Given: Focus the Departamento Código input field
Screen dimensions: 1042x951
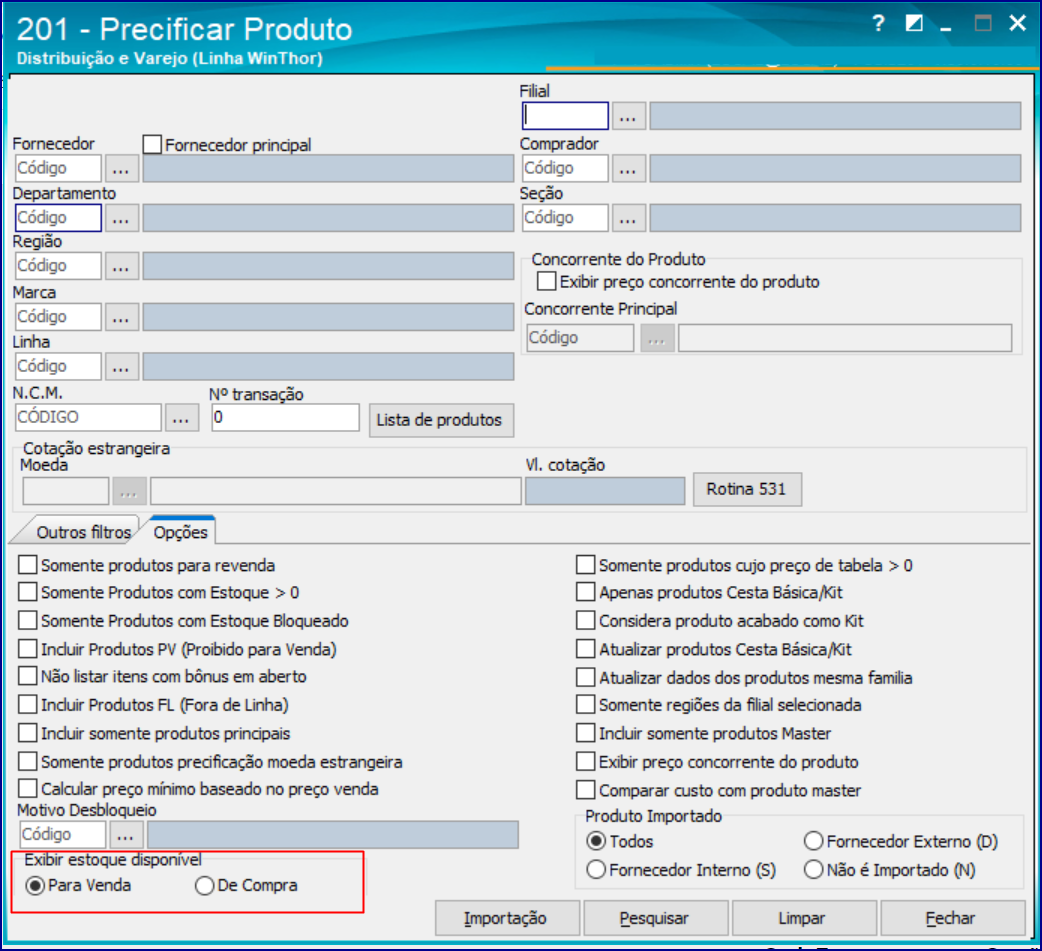Looking at the screenshot, I should (58, 218).
